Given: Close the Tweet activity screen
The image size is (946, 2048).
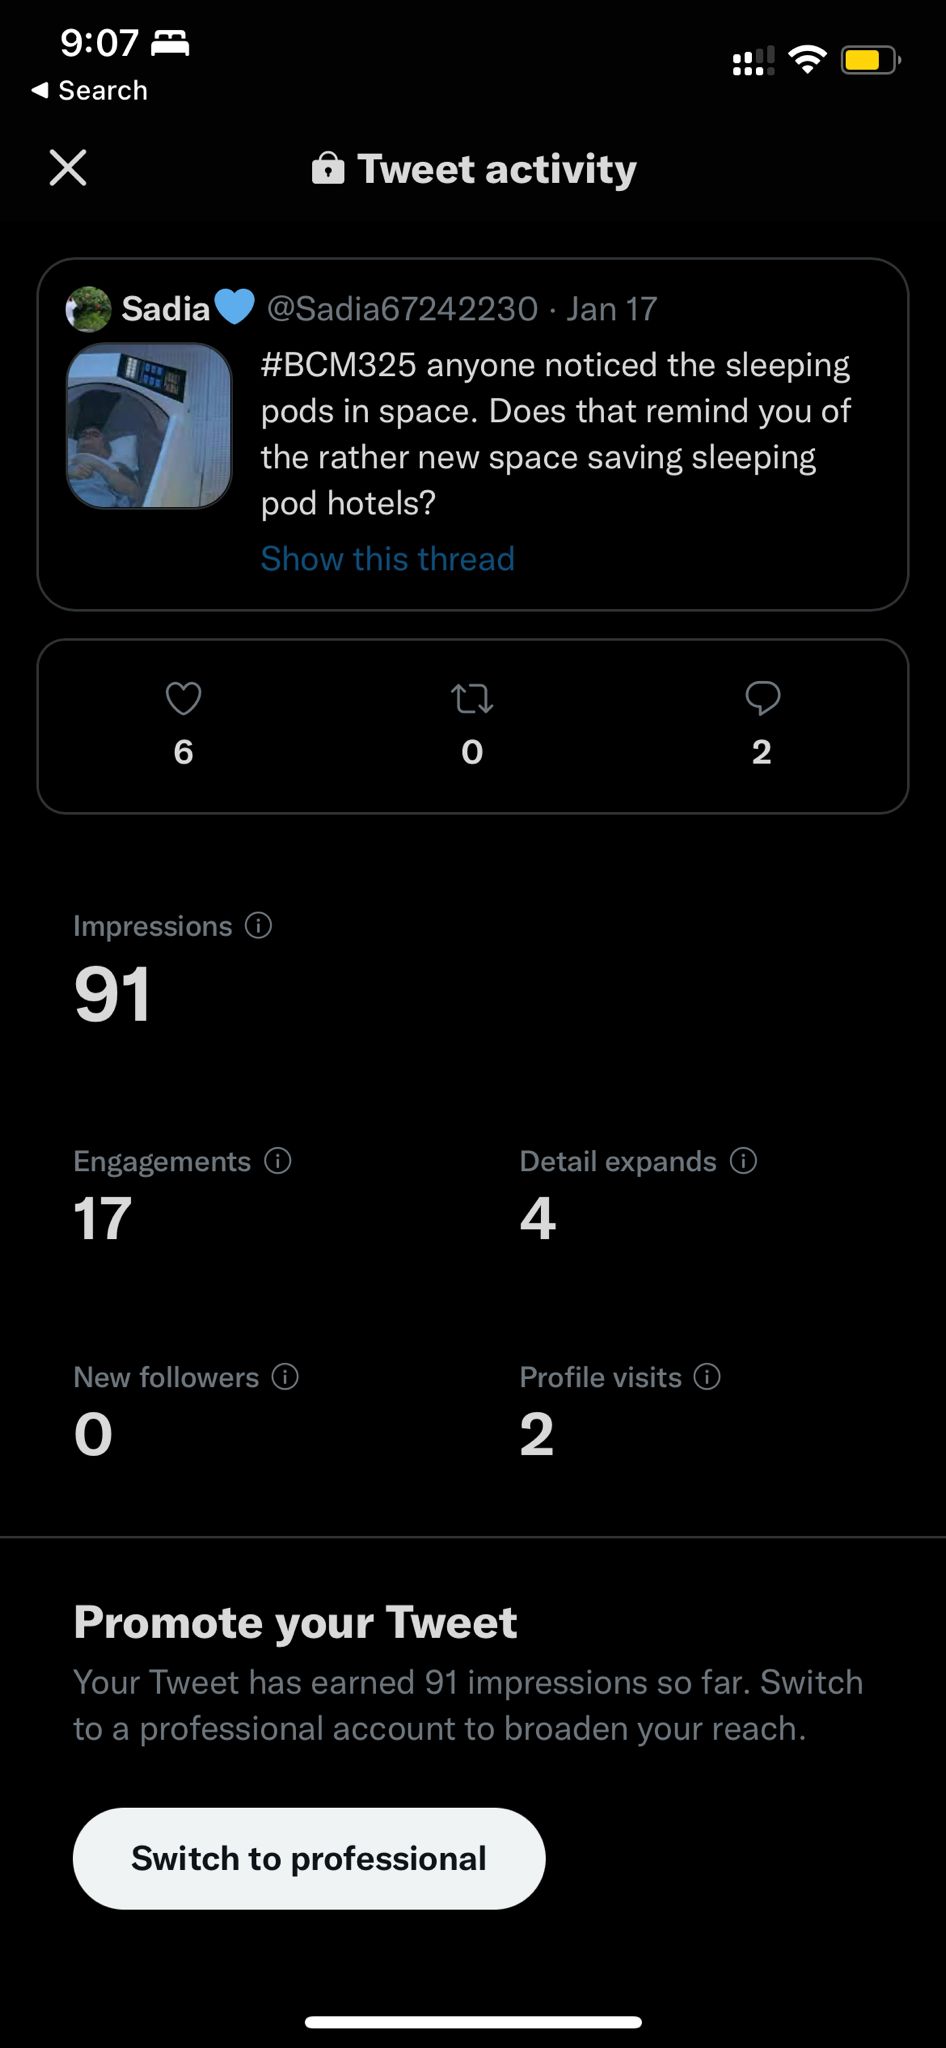Looking at the screenshot, I should (x=68, y=168).
